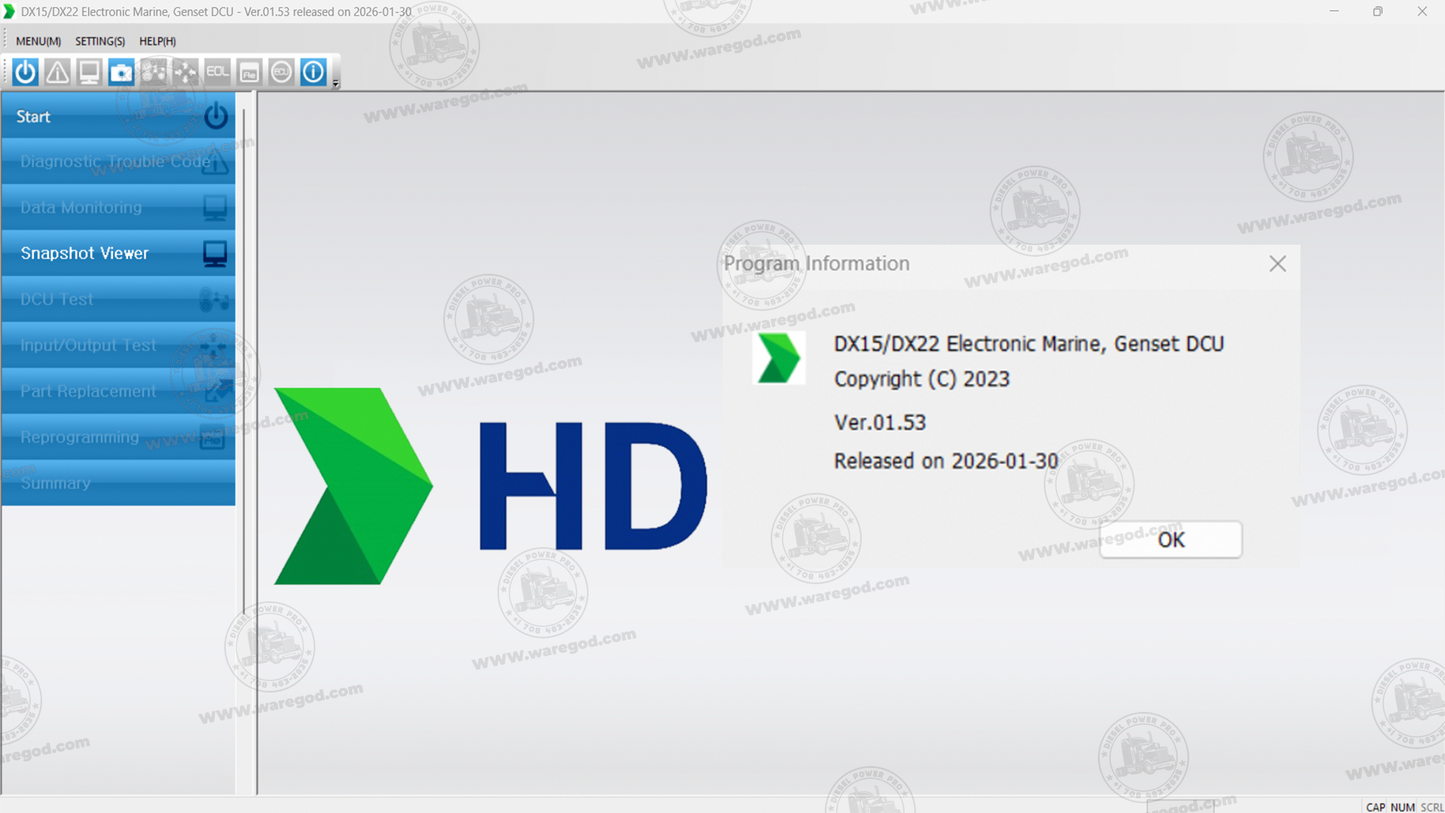1445x813 pixels.
Task: Expand the toolbar overflow arrow
Action: click(336, 83)
